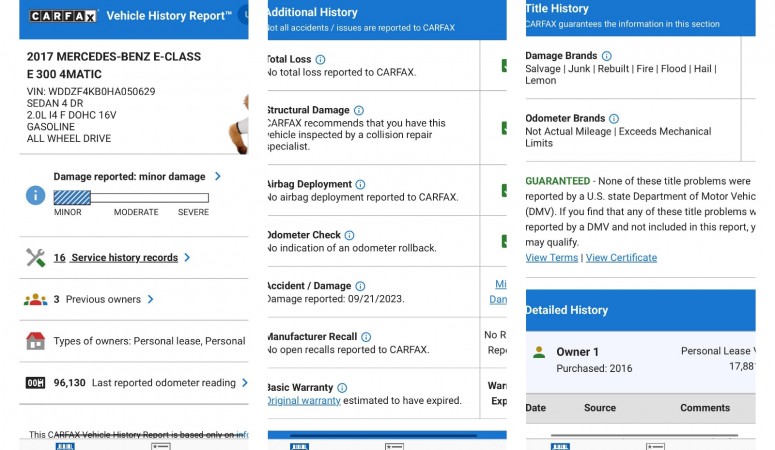Click the Salvage Junk Rebuilt brands text
This screenshot has width=775, height=450.
pos(621,75)
